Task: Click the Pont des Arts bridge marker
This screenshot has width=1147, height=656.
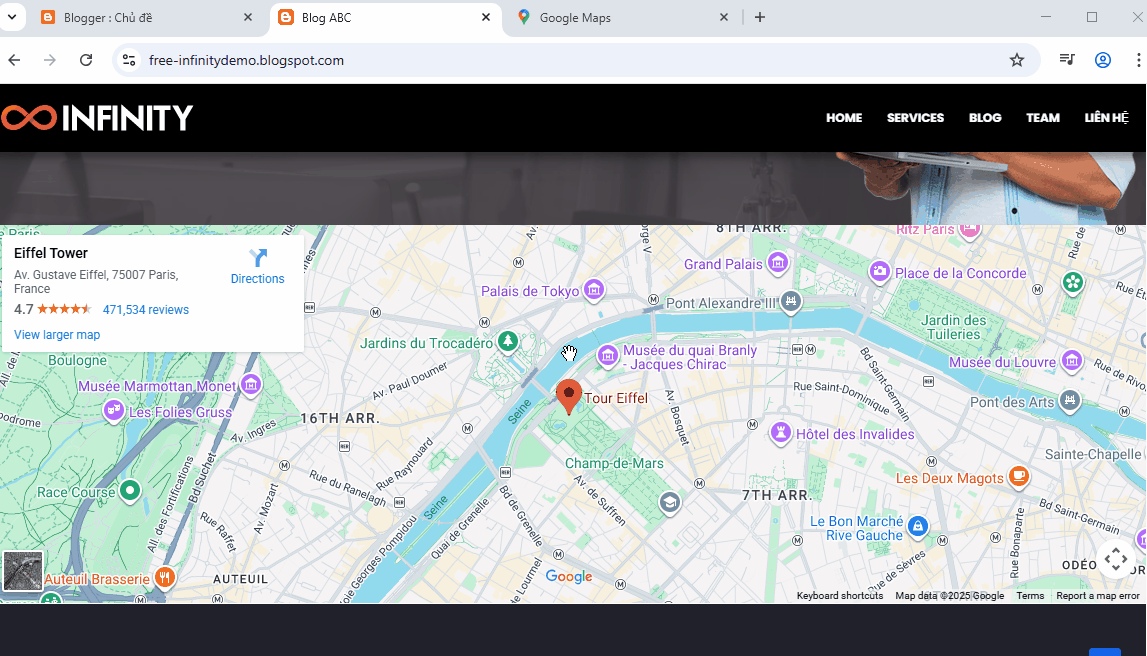Action: 1069,400
